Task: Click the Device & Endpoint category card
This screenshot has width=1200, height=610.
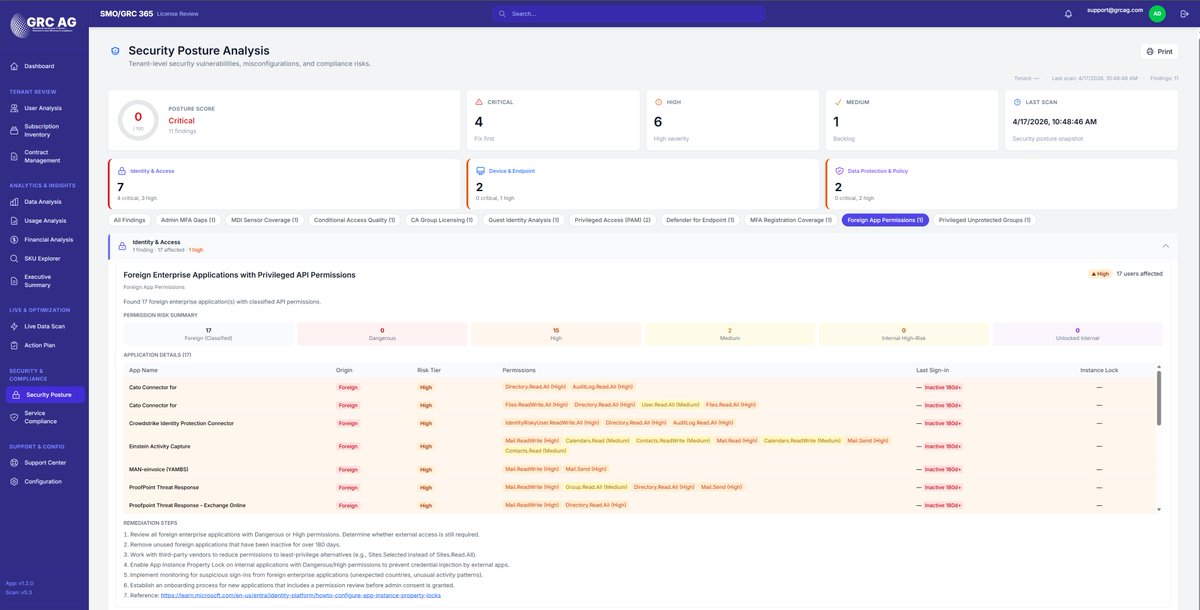Action: (643, 183)
